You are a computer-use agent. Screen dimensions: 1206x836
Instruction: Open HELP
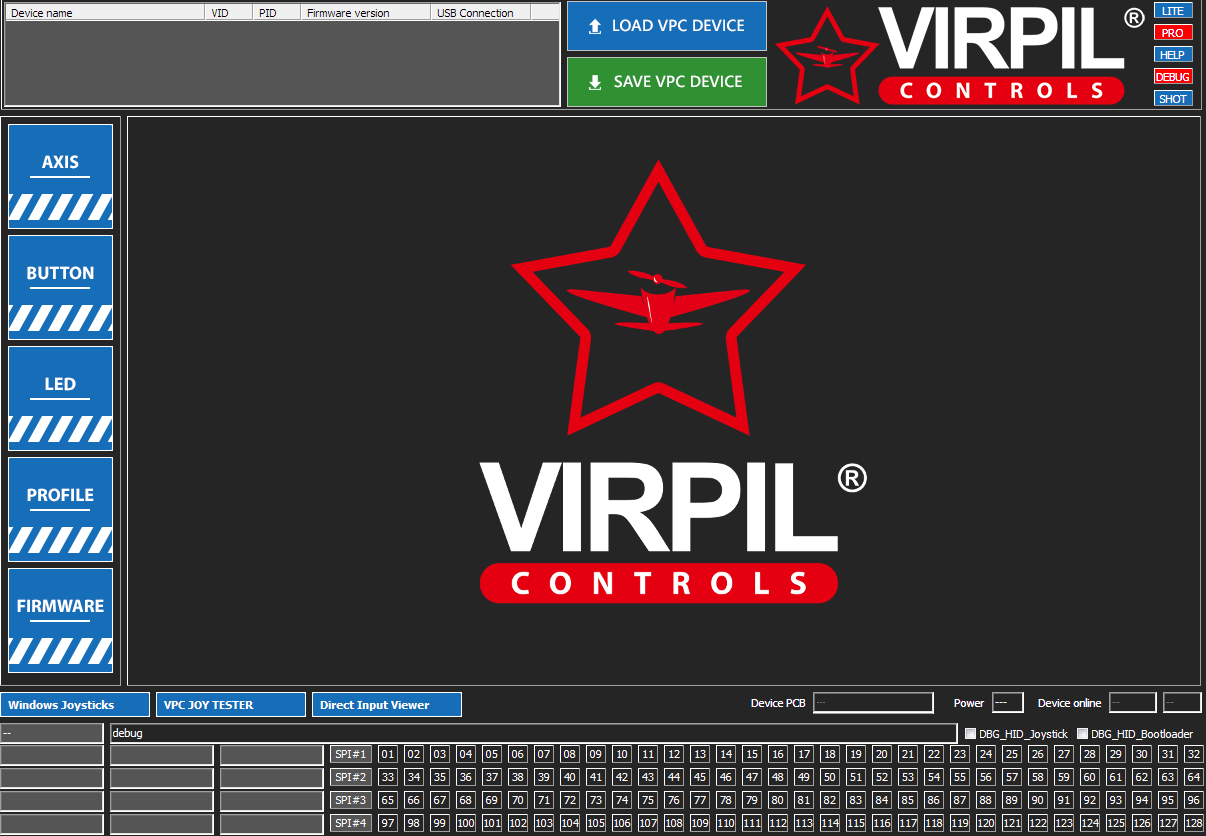point(1173,55)
